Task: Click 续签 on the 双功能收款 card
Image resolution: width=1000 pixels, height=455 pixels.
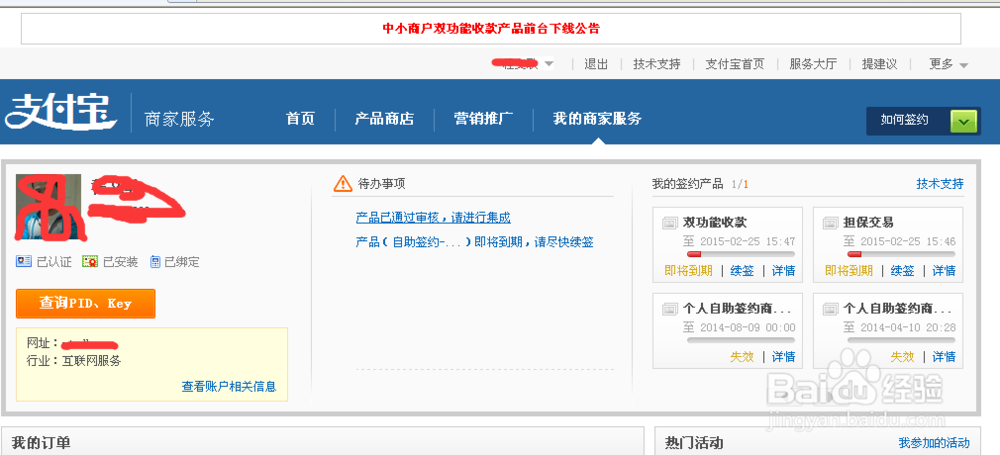Action: click(x=742, y=271)
